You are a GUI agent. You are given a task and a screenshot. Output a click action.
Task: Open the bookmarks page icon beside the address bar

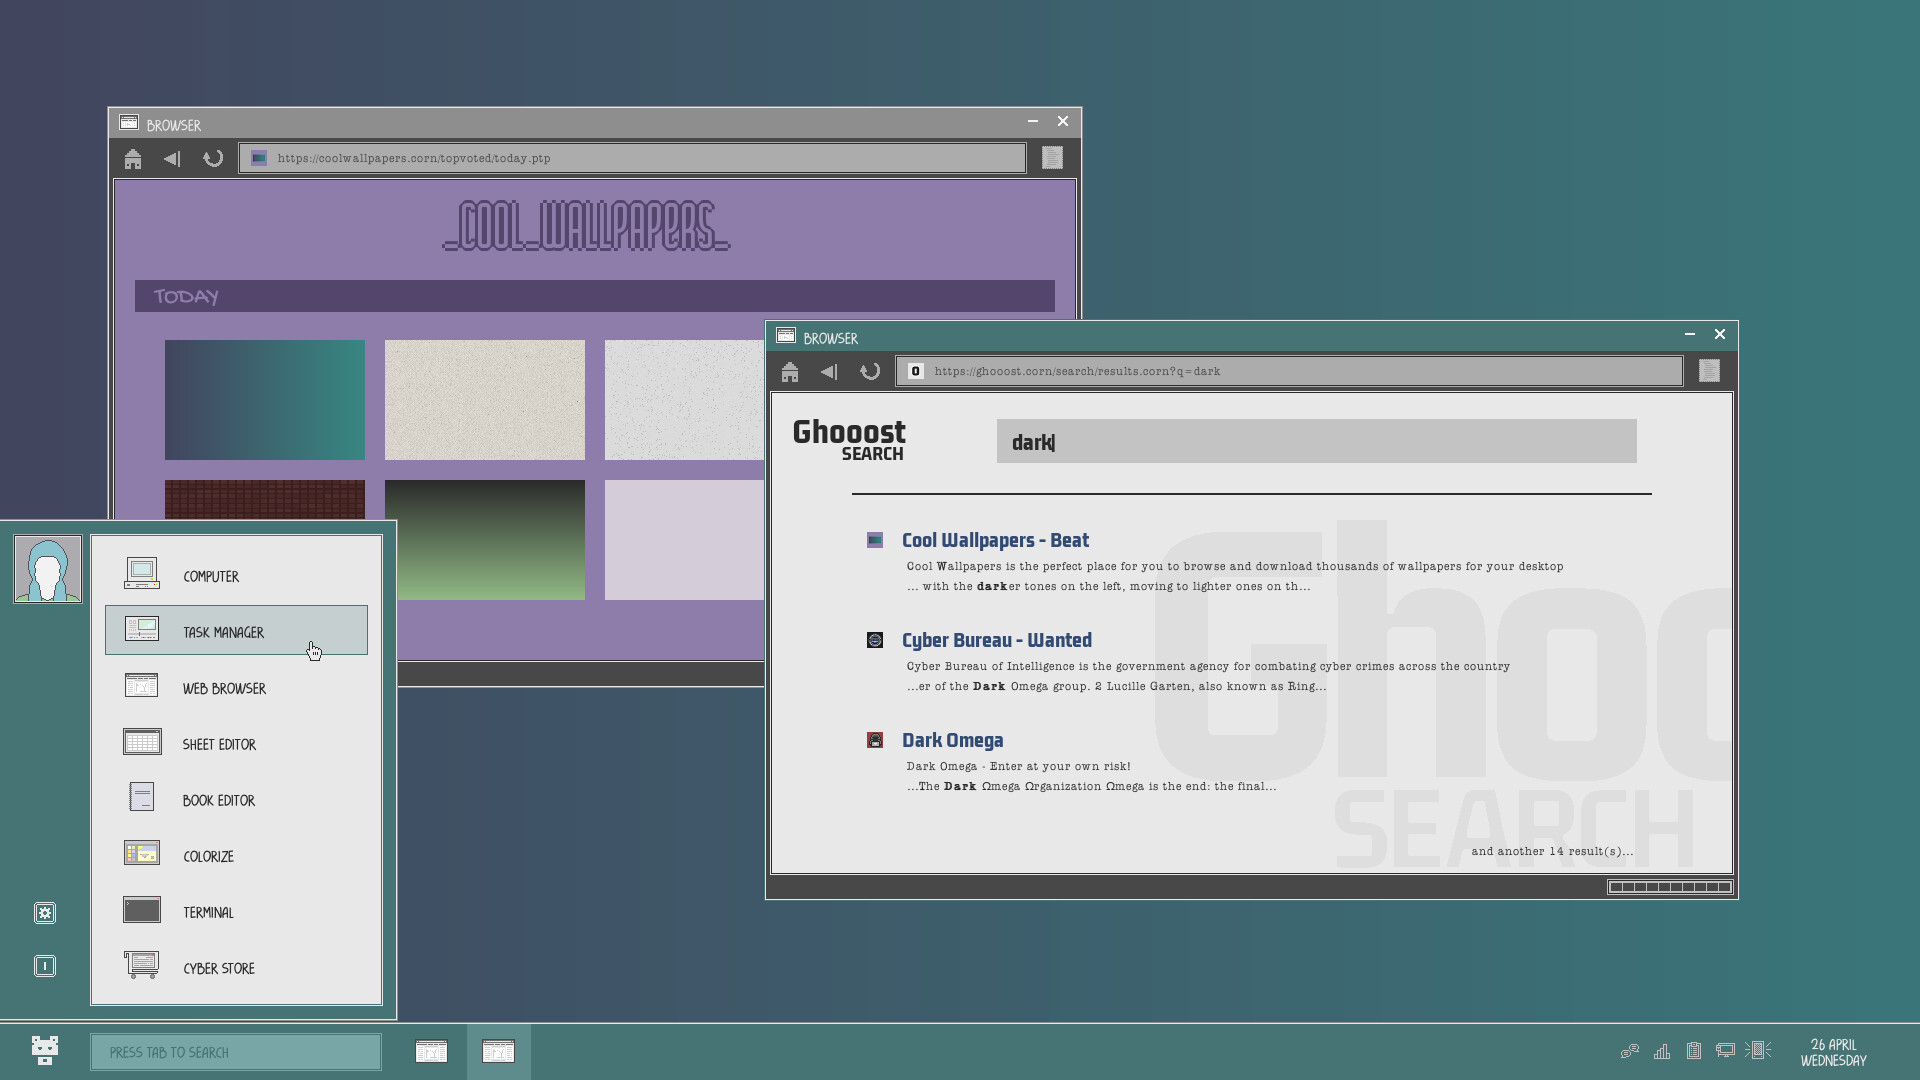[1709, 371]
